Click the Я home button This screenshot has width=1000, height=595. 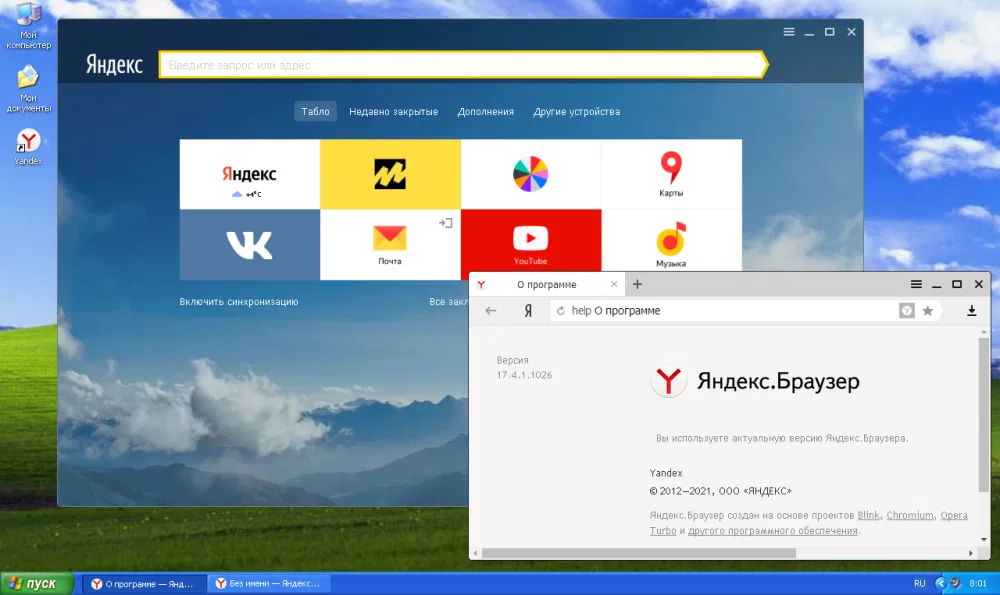click(528, 311)
